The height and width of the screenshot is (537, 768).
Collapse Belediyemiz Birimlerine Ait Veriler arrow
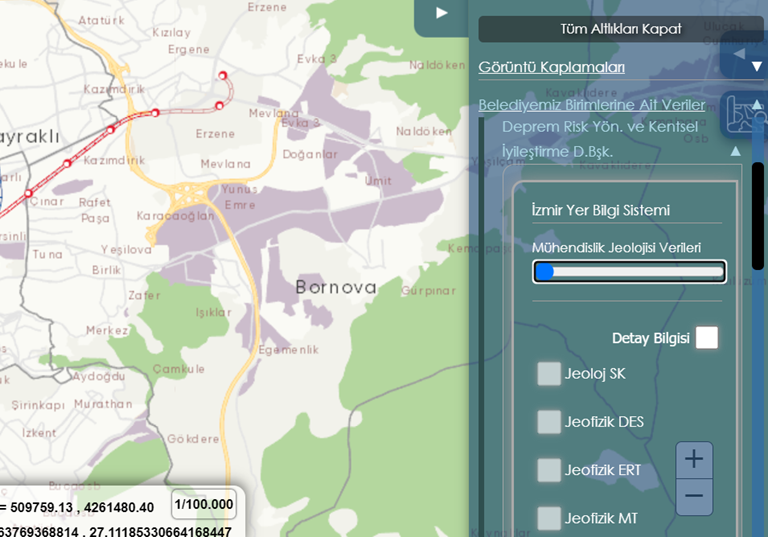[x=756, y=105]
